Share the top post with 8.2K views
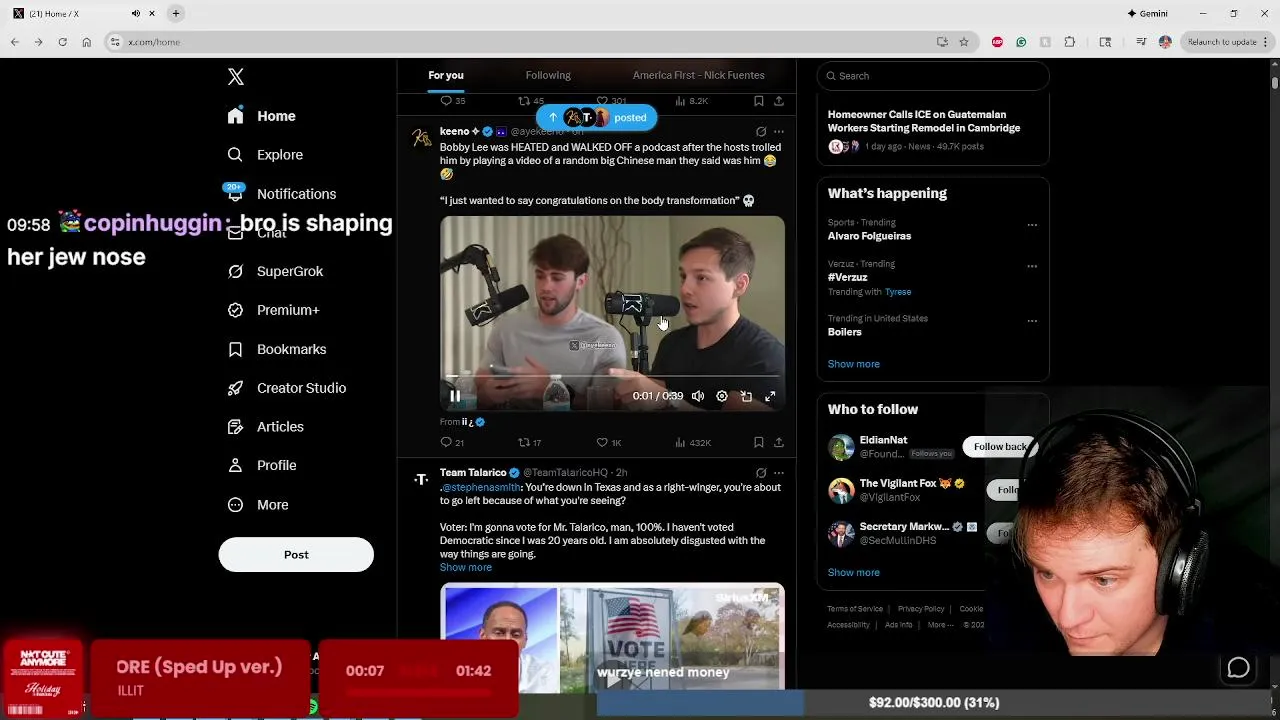Viewport: 1280px width, 720px height. tap(779, 101)
